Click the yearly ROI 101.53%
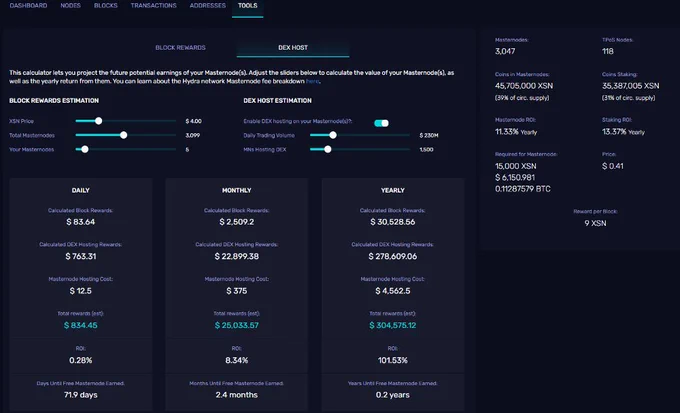This screenshot has height=413, width=680. pyautogui.click(x=393, y=361)
